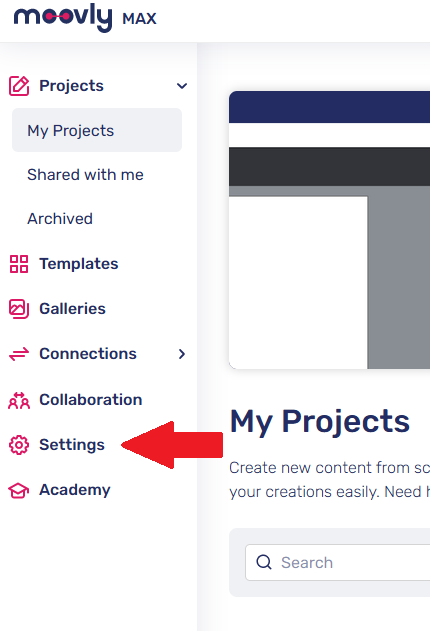The width and height of the screenshot is (430, 631).
Task: Go to Templates section
Action: [79, 264]
